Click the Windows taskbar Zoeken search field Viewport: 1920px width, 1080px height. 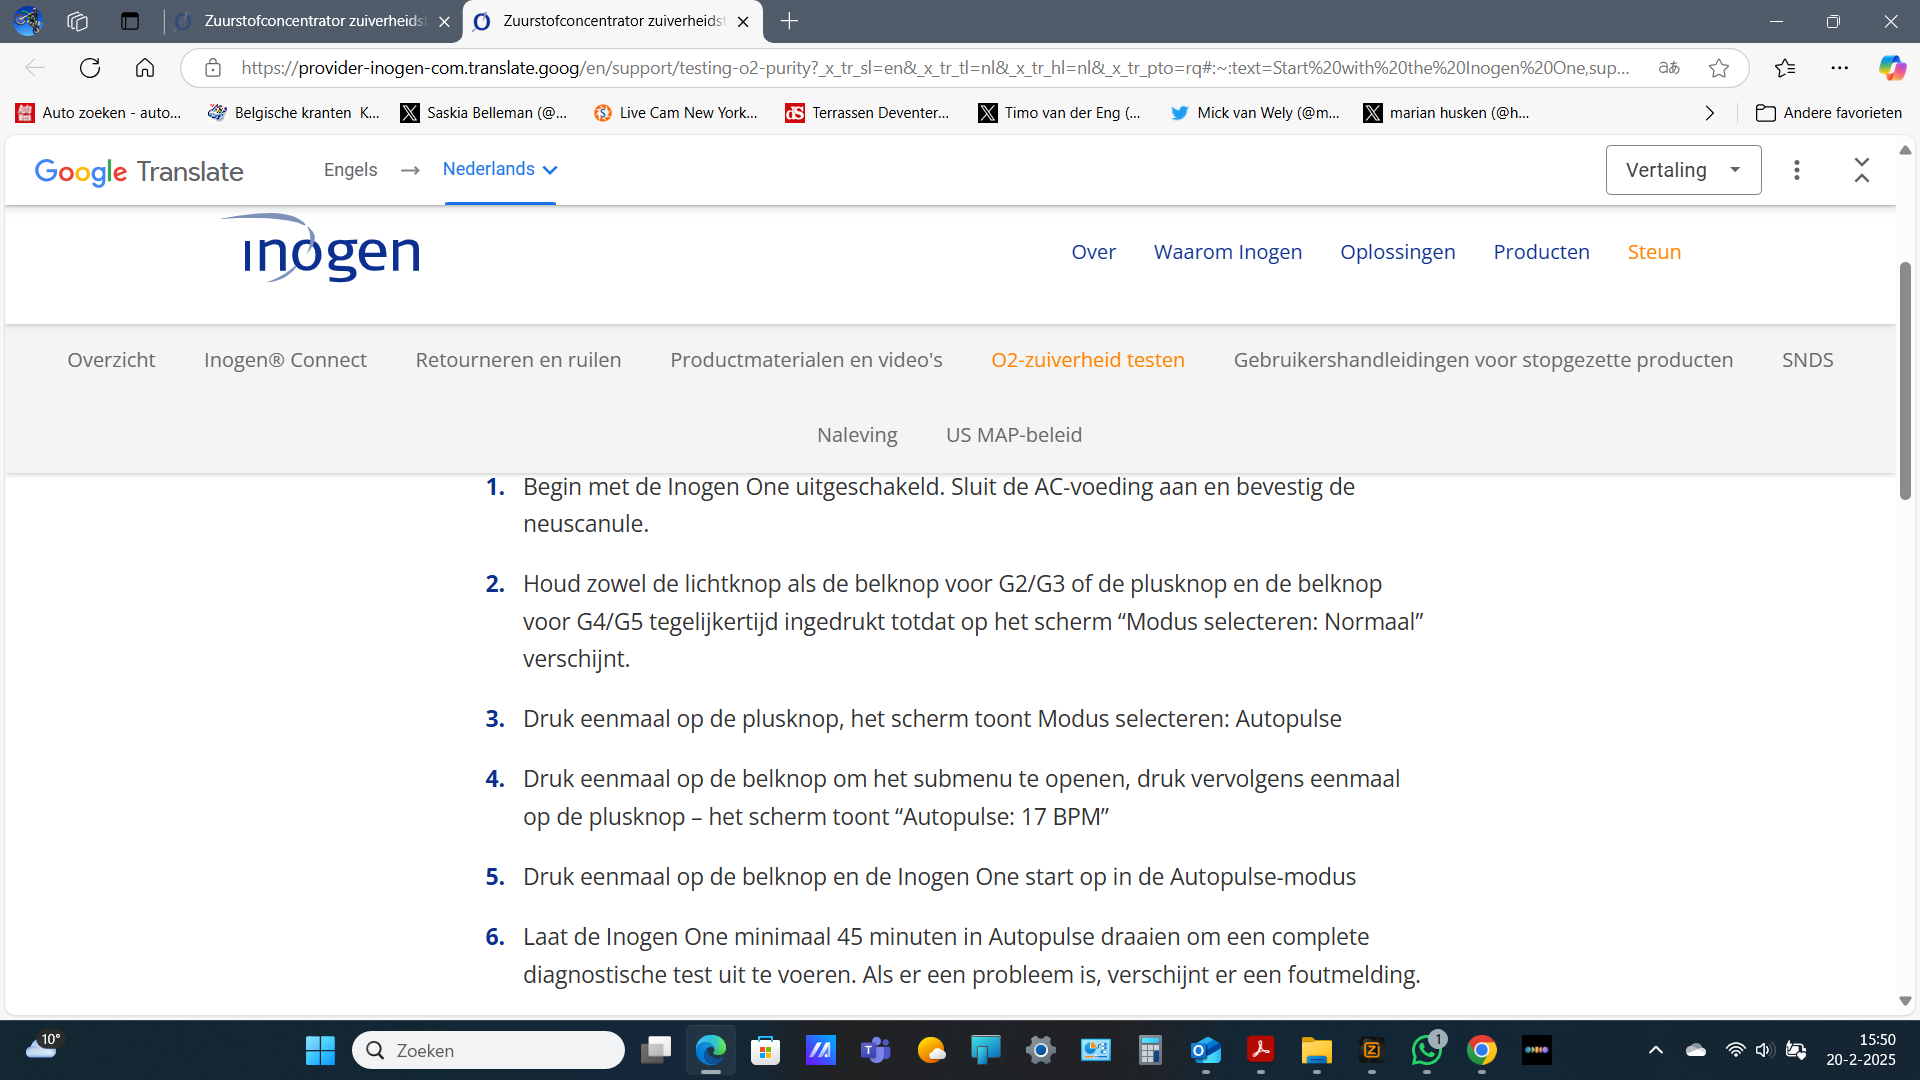click(490, 1050)
